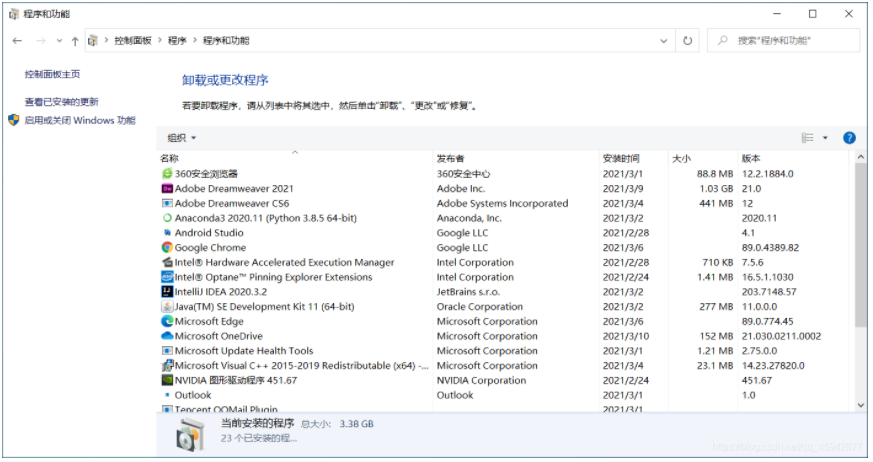
Task: Click 查看已安装的更新 link
Action: pos(61,102)
